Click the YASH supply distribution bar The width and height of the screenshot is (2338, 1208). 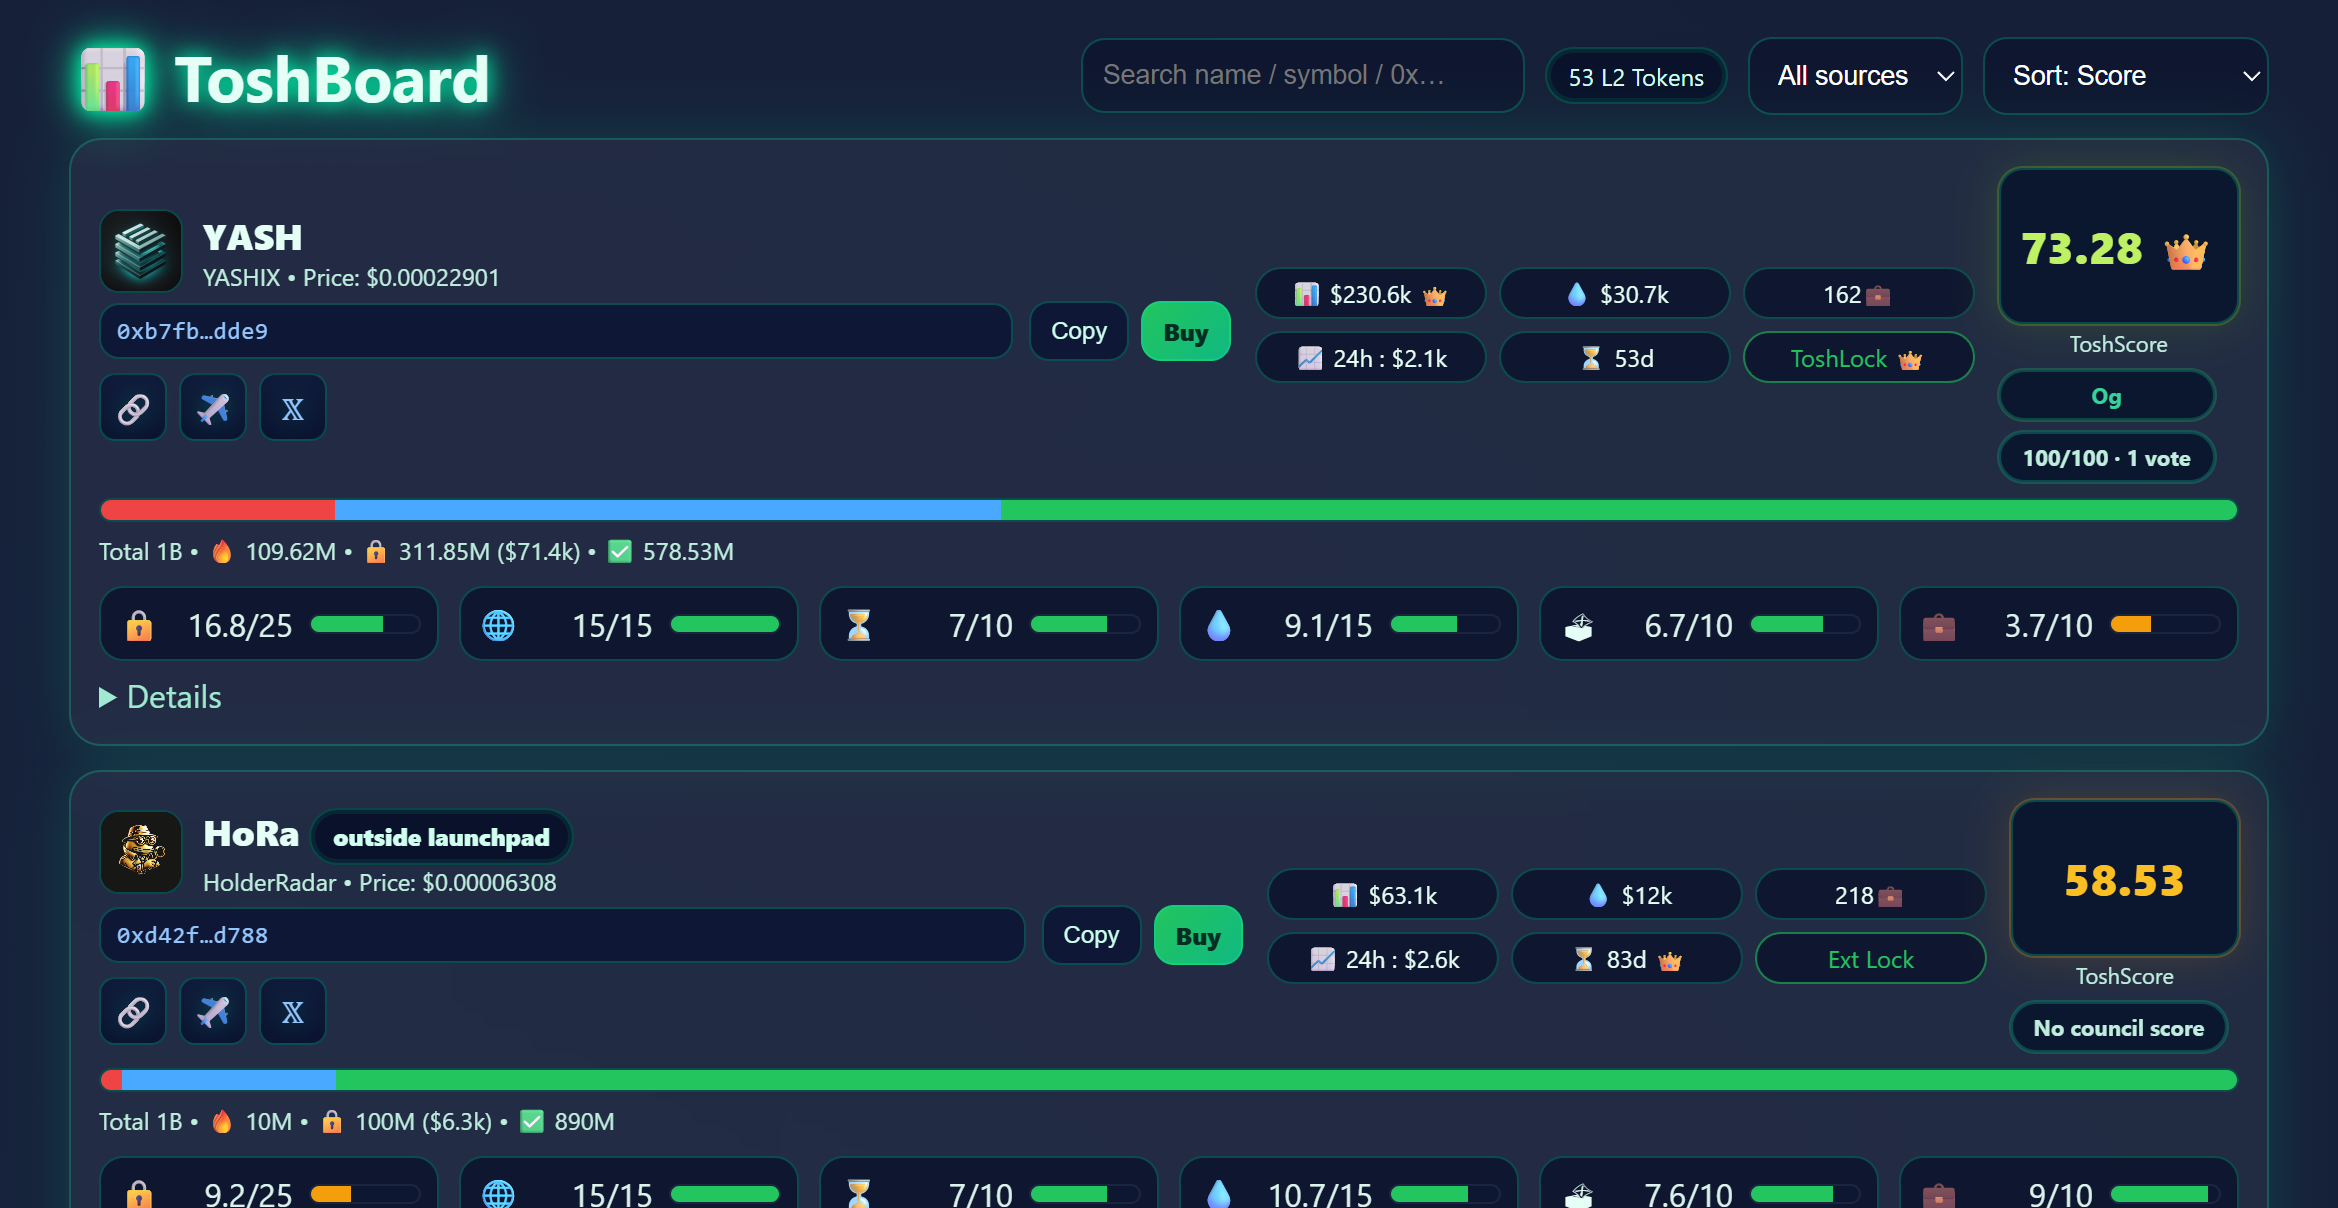(1168, 510)
